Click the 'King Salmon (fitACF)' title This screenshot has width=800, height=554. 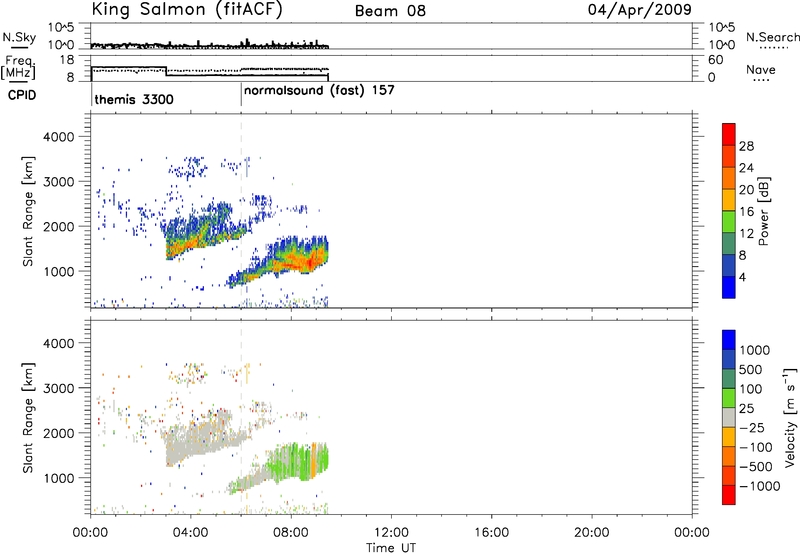pos(187,10)
